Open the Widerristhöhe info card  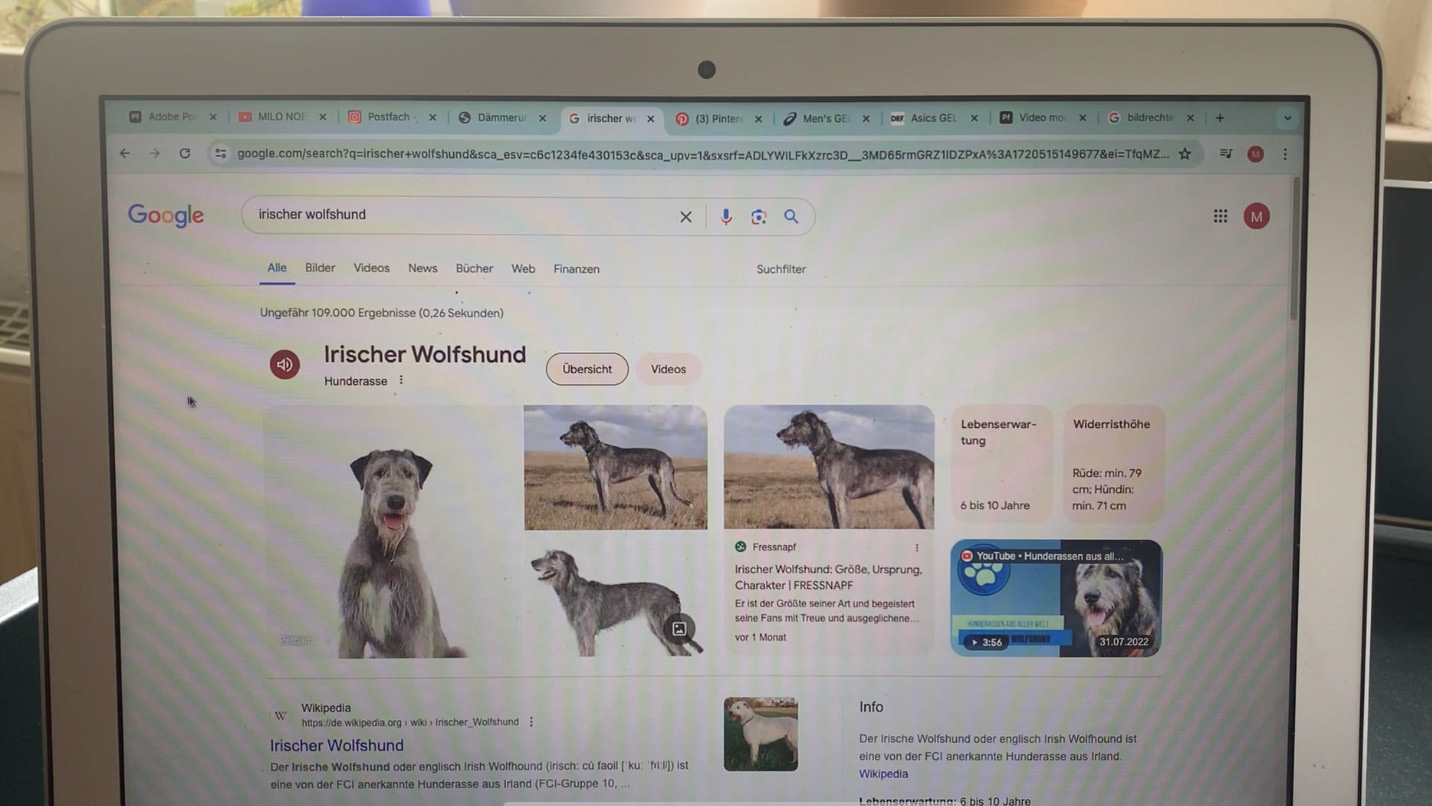[1114, 464]
